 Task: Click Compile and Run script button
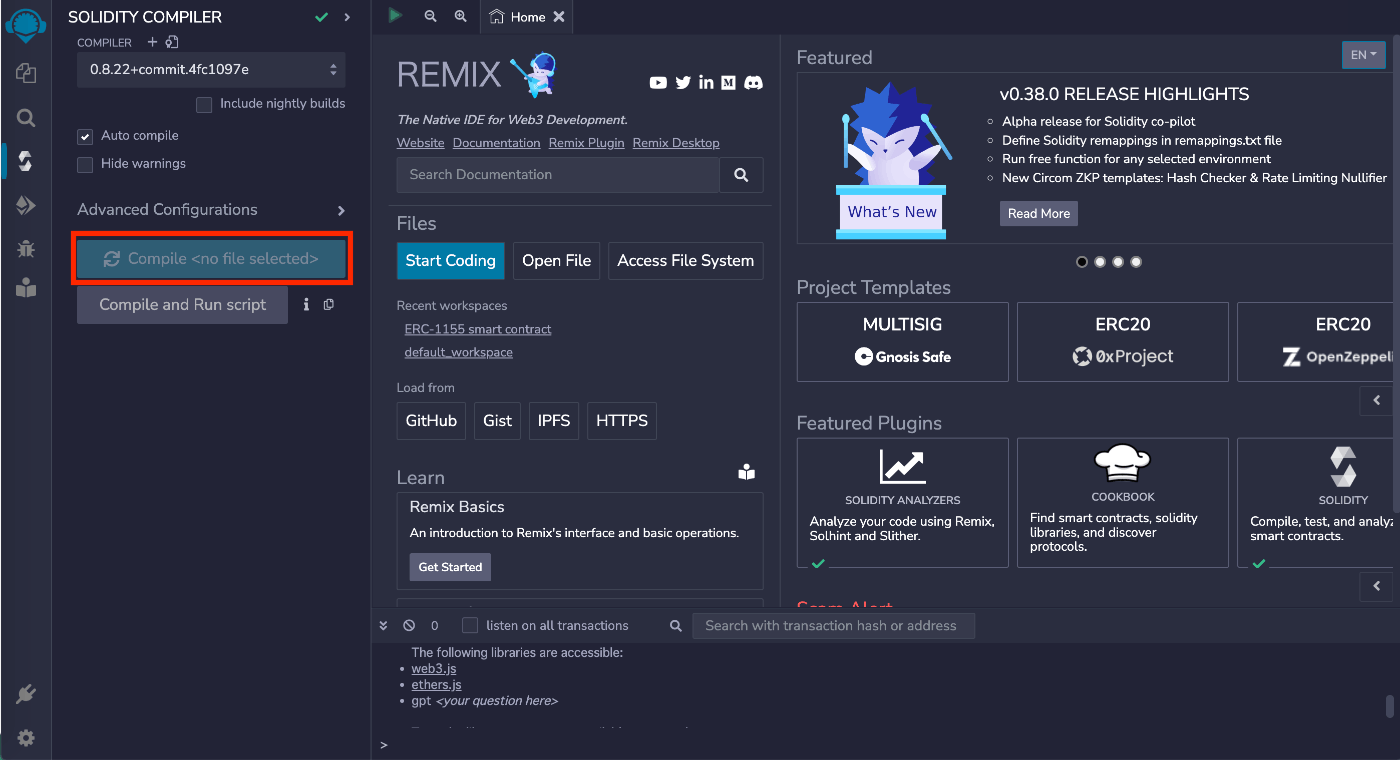click(183, 305)
